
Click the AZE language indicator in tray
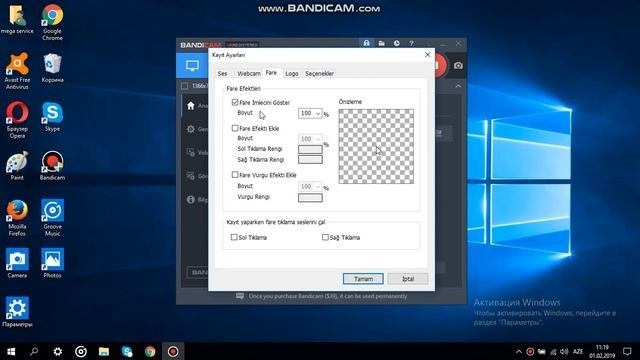578,351
